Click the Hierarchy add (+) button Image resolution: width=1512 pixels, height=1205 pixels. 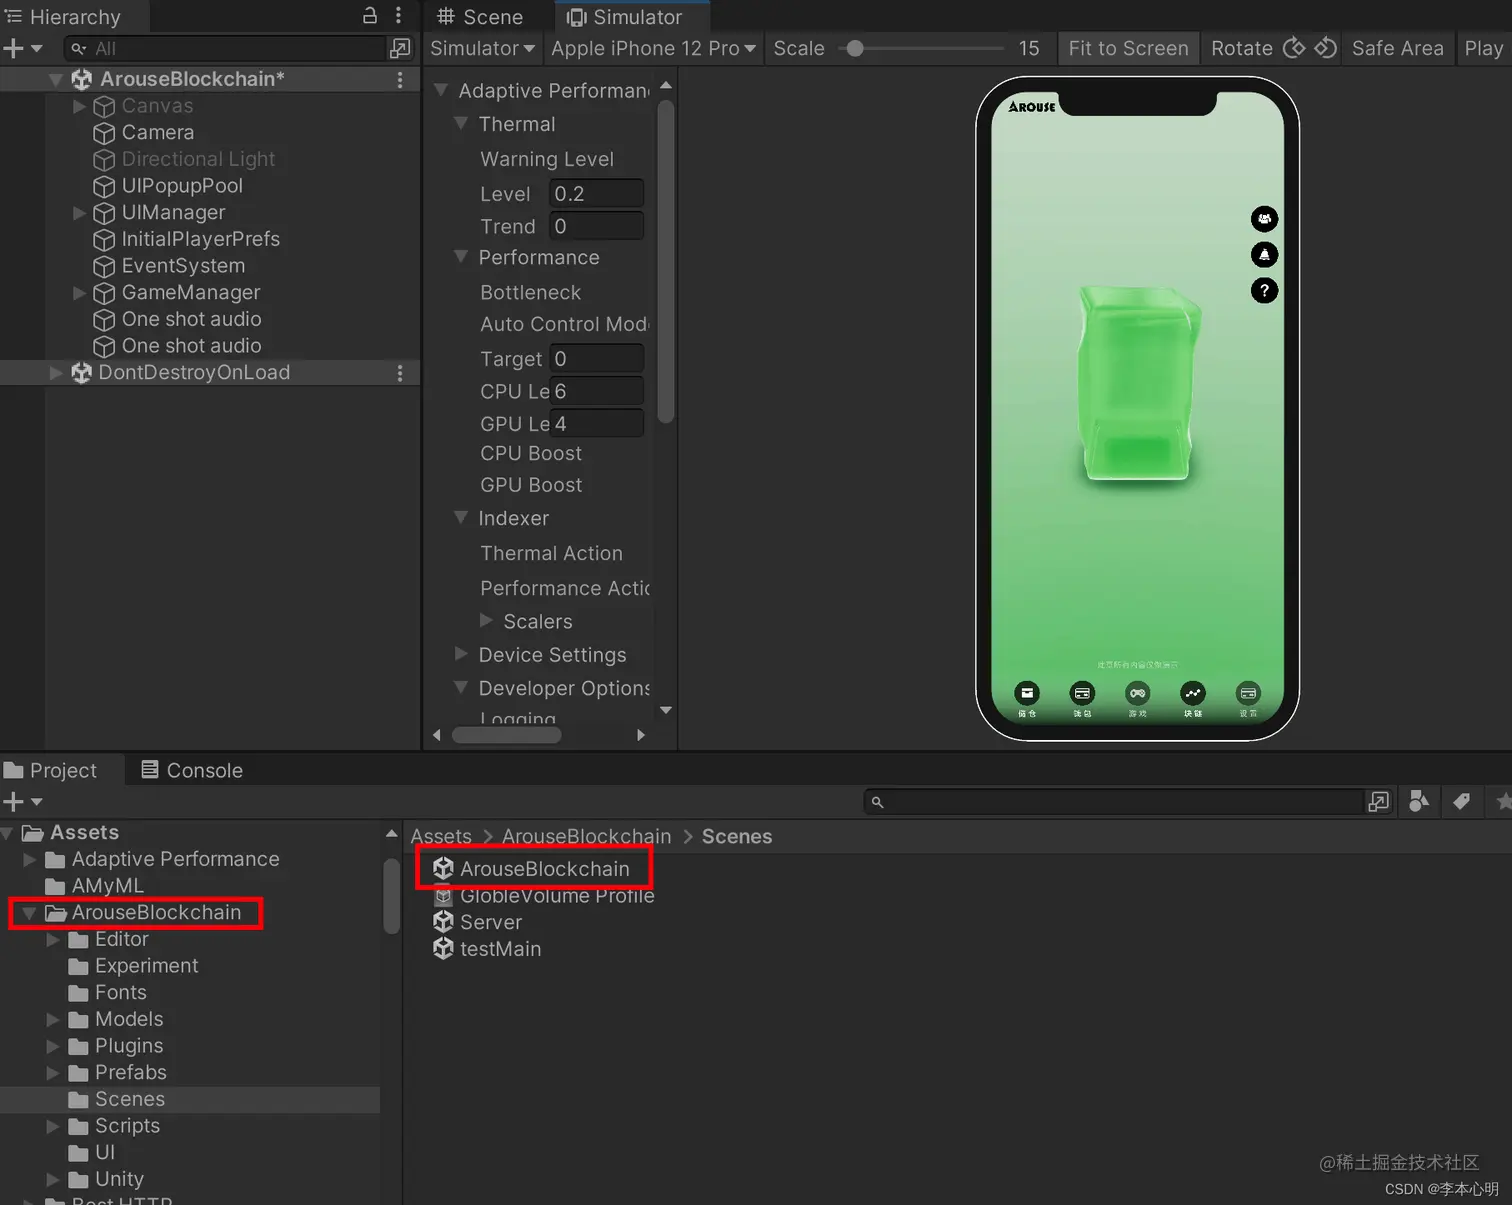(x=22, y=48)
